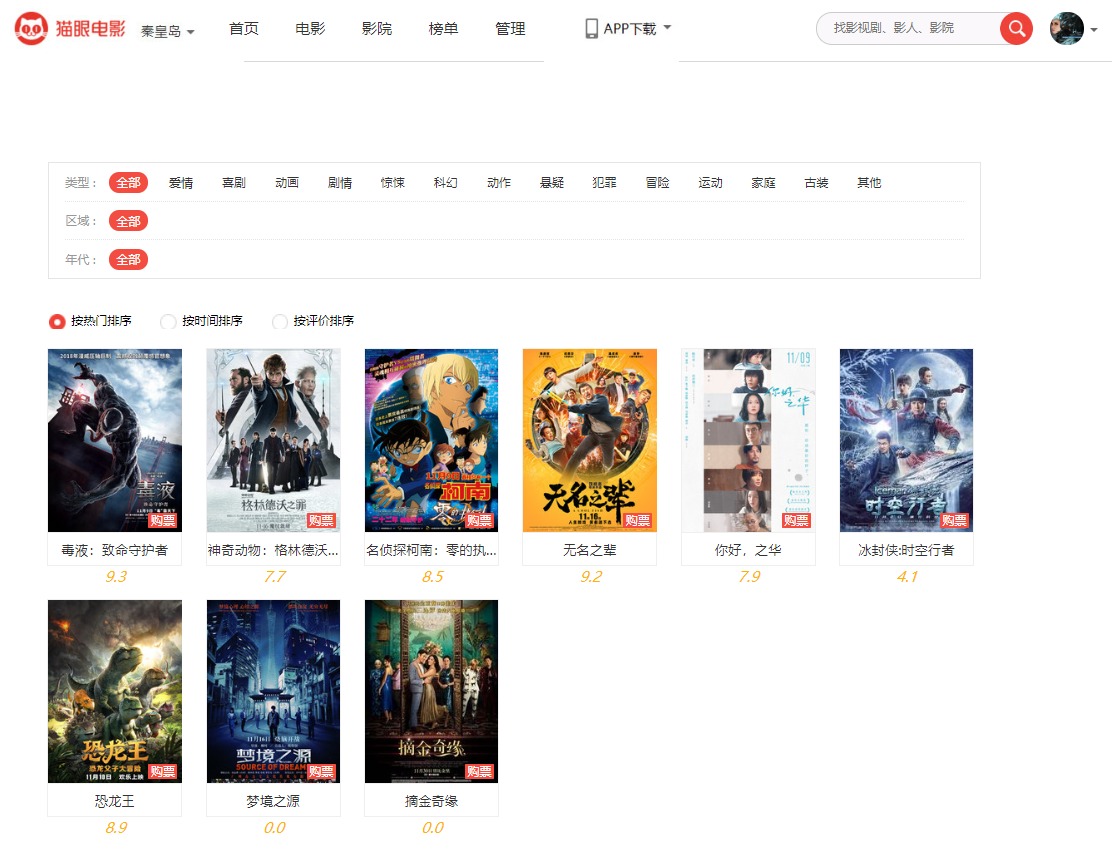Select 按热门排序 radio button
Image resolution: width=1112 pixels, height=854 pixels.
tap(57, 321)
